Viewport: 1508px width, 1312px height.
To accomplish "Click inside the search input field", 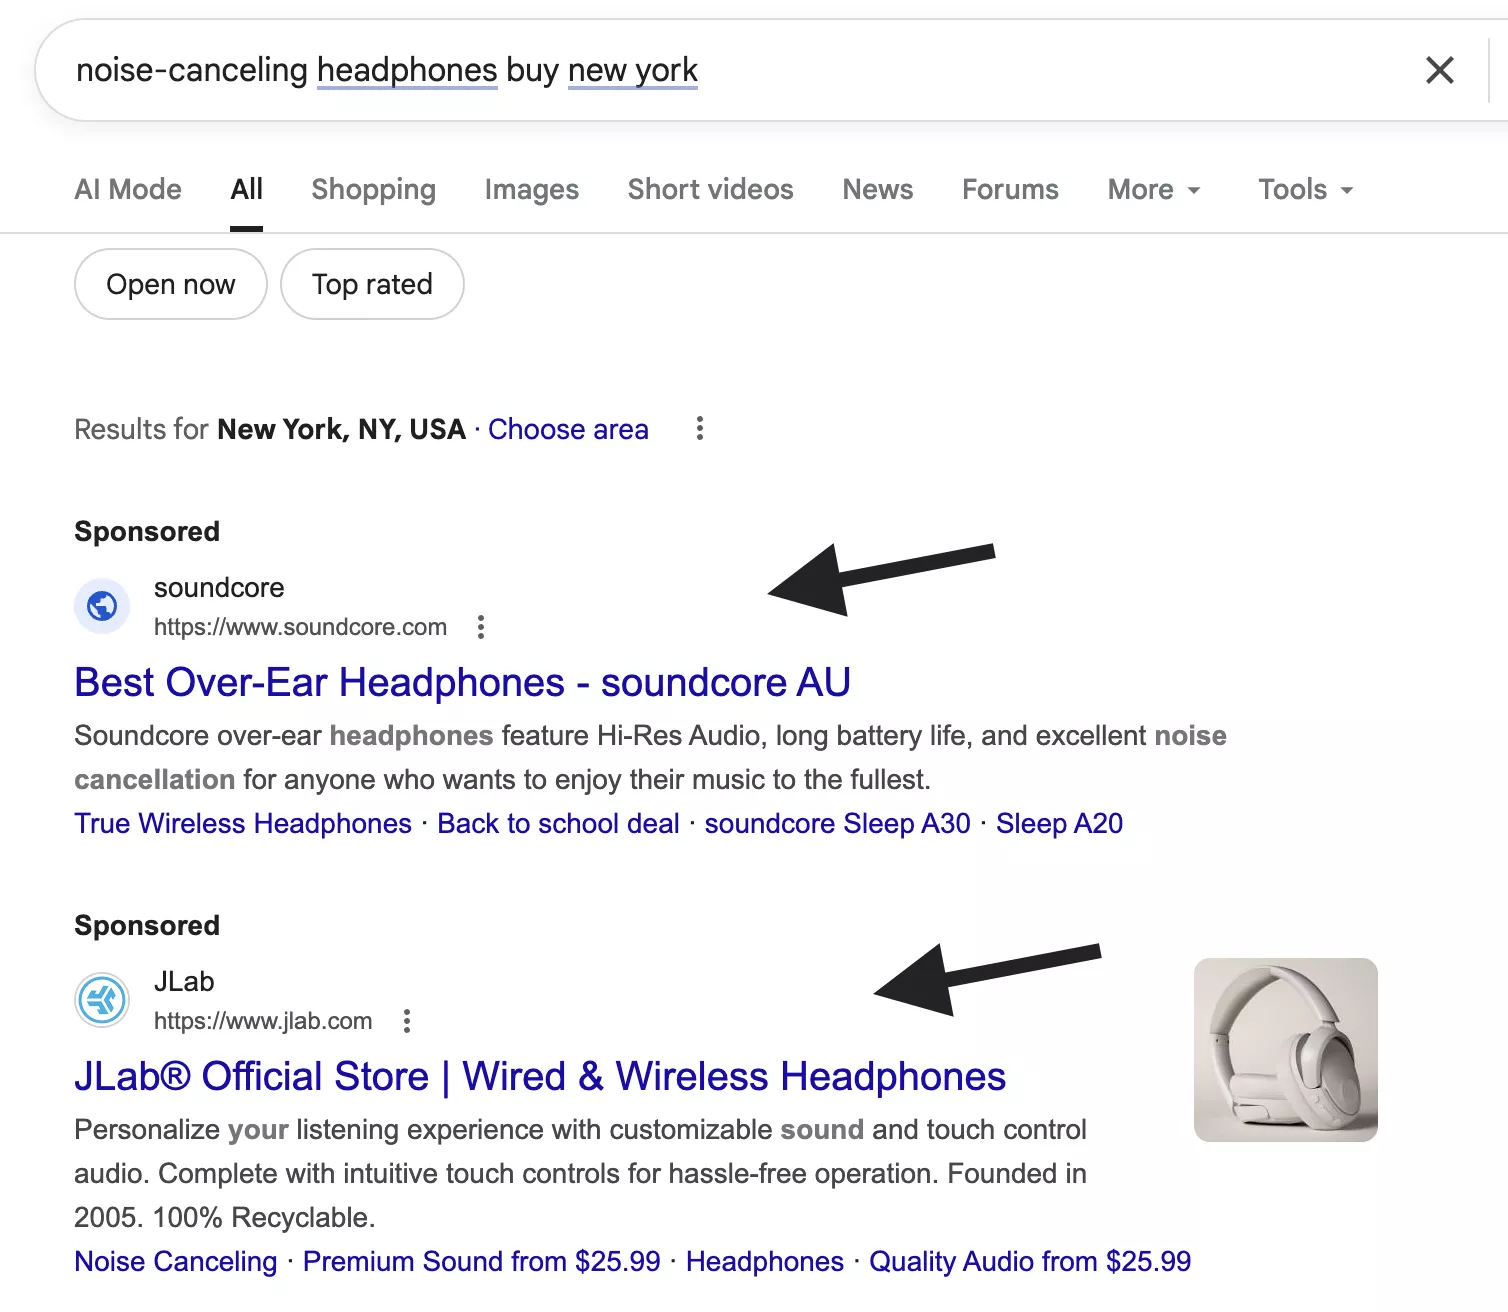I will 700,70.
